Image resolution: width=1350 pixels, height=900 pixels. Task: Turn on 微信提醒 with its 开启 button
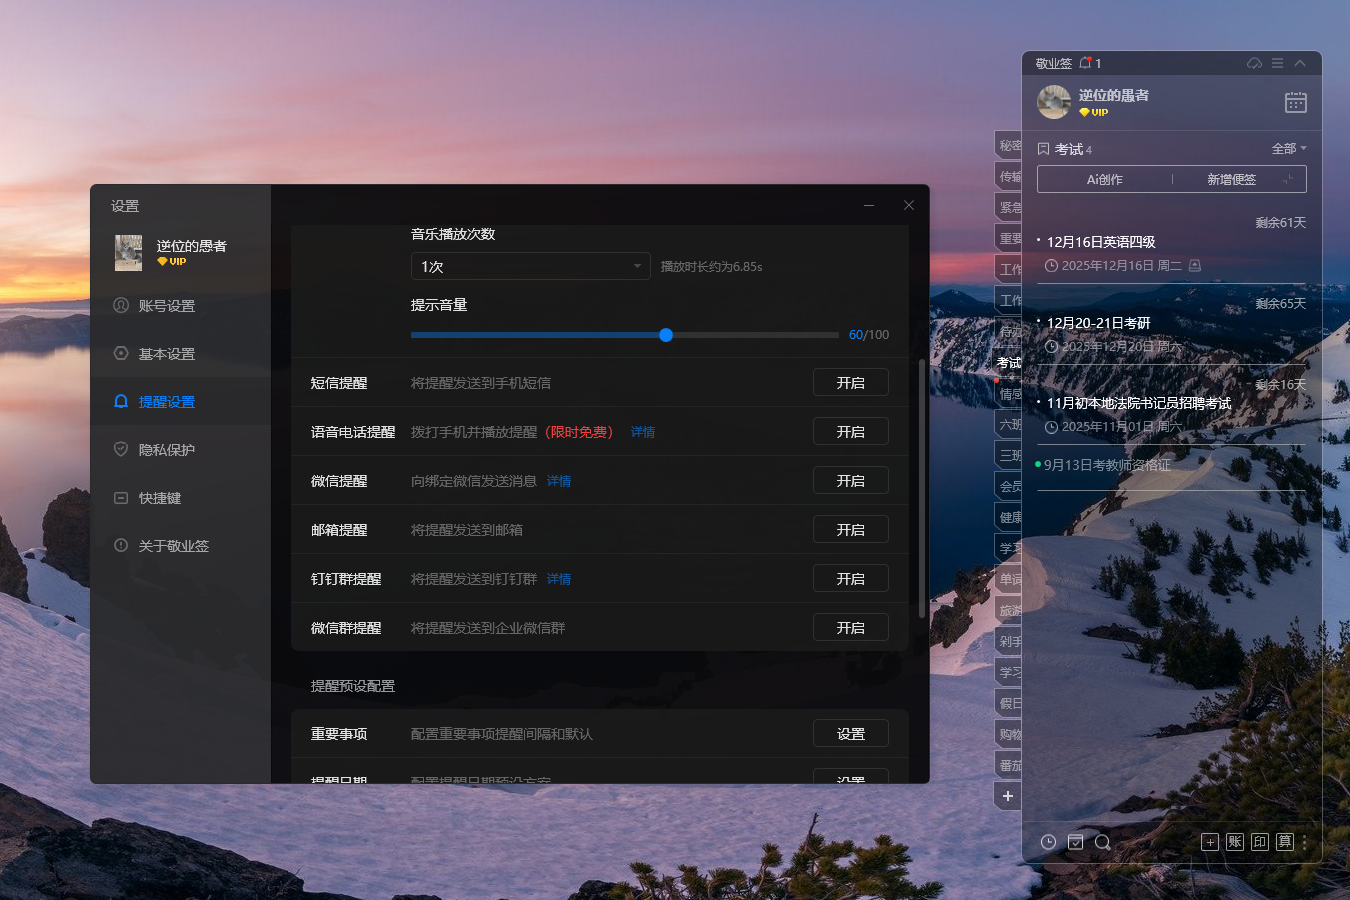click(850, 481)
